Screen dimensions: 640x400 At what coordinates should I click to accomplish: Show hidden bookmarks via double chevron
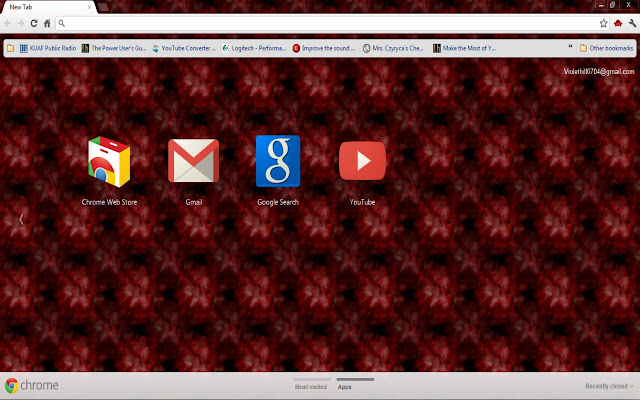[570, 48]
